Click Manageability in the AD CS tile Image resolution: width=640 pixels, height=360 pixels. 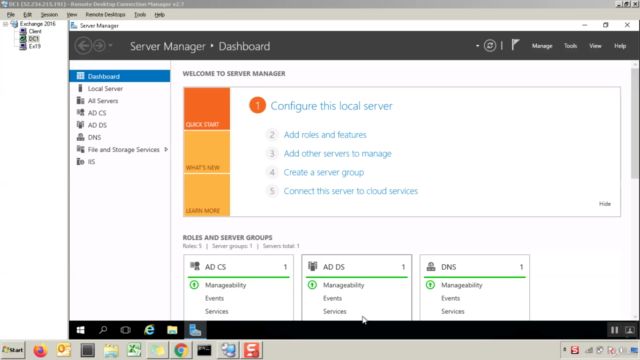[225, 285]
